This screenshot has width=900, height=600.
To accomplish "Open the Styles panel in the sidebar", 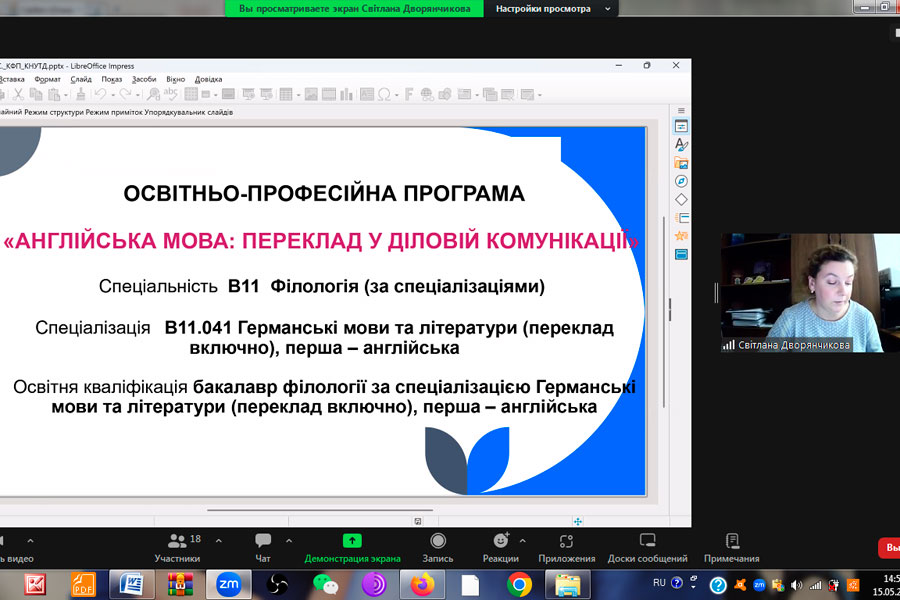I will click(x=681, y=145).
